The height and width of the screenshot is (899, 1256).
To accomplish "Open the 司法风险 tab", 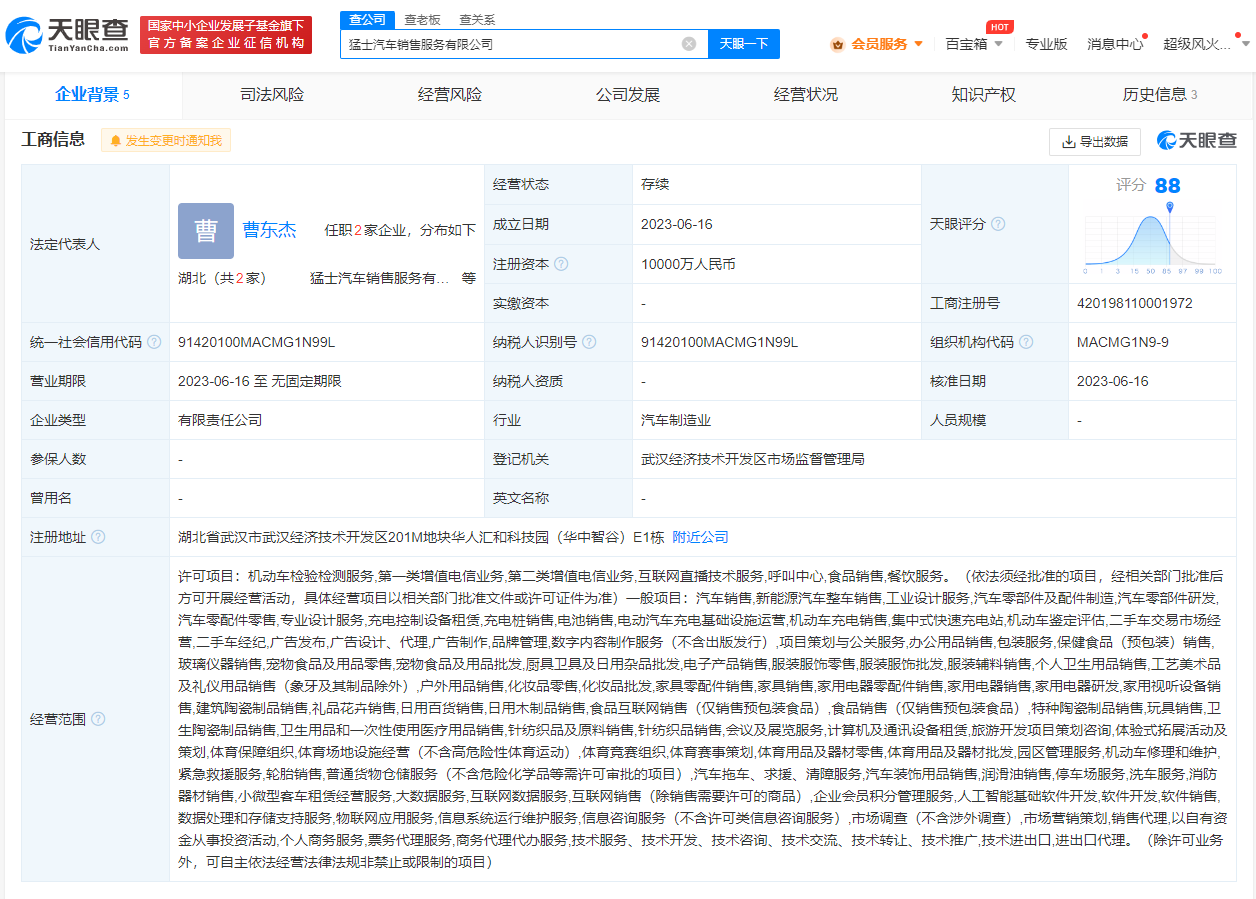I will tap(272, 95).
